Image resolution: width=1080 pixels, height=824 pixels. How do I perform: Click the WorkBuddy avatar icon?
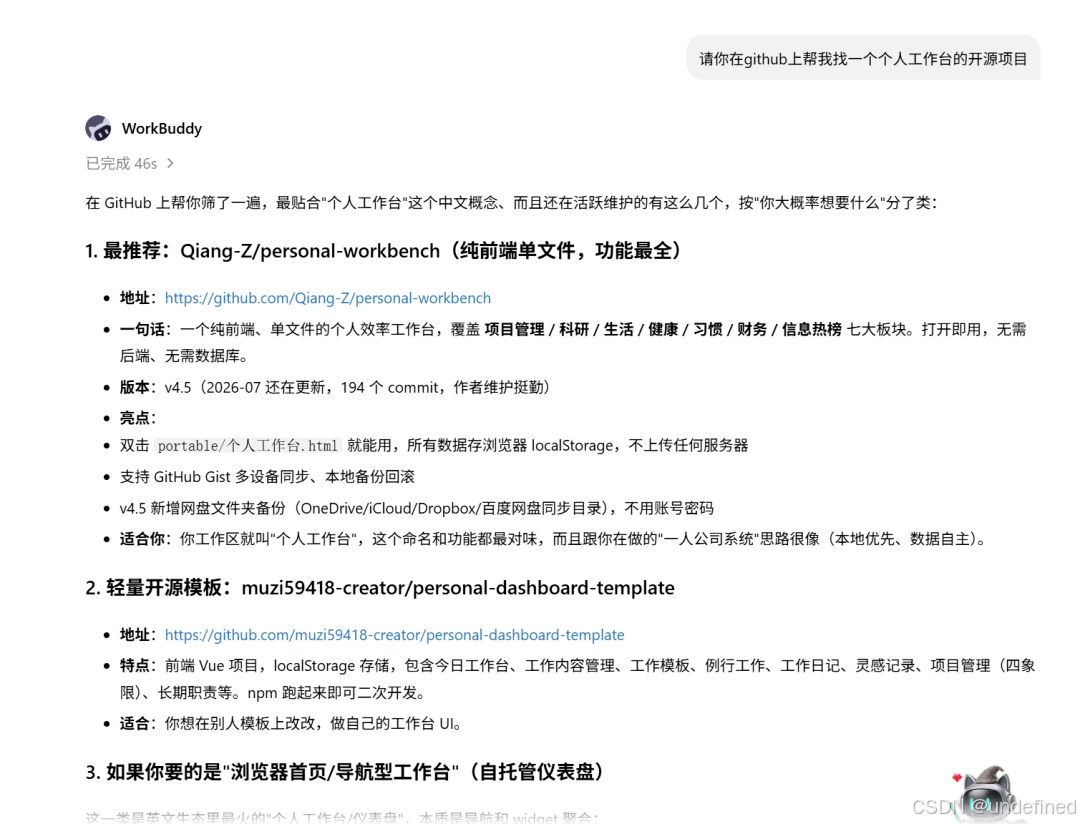(x=98, y=128)
